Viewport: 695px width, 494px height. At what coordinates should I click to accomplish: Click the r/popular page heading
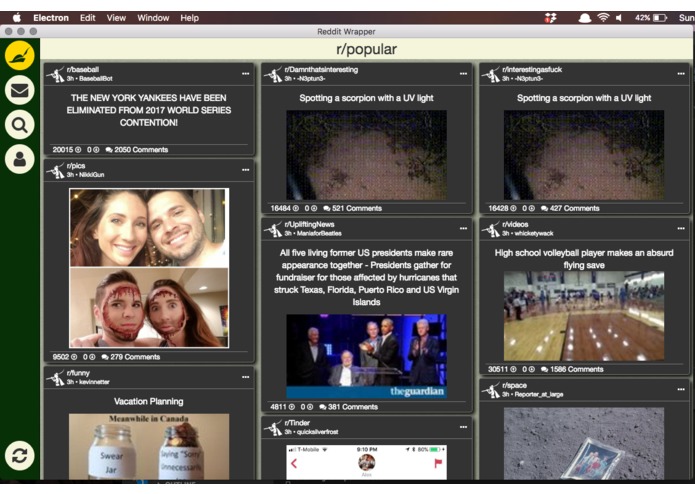[x=366, y=49]
